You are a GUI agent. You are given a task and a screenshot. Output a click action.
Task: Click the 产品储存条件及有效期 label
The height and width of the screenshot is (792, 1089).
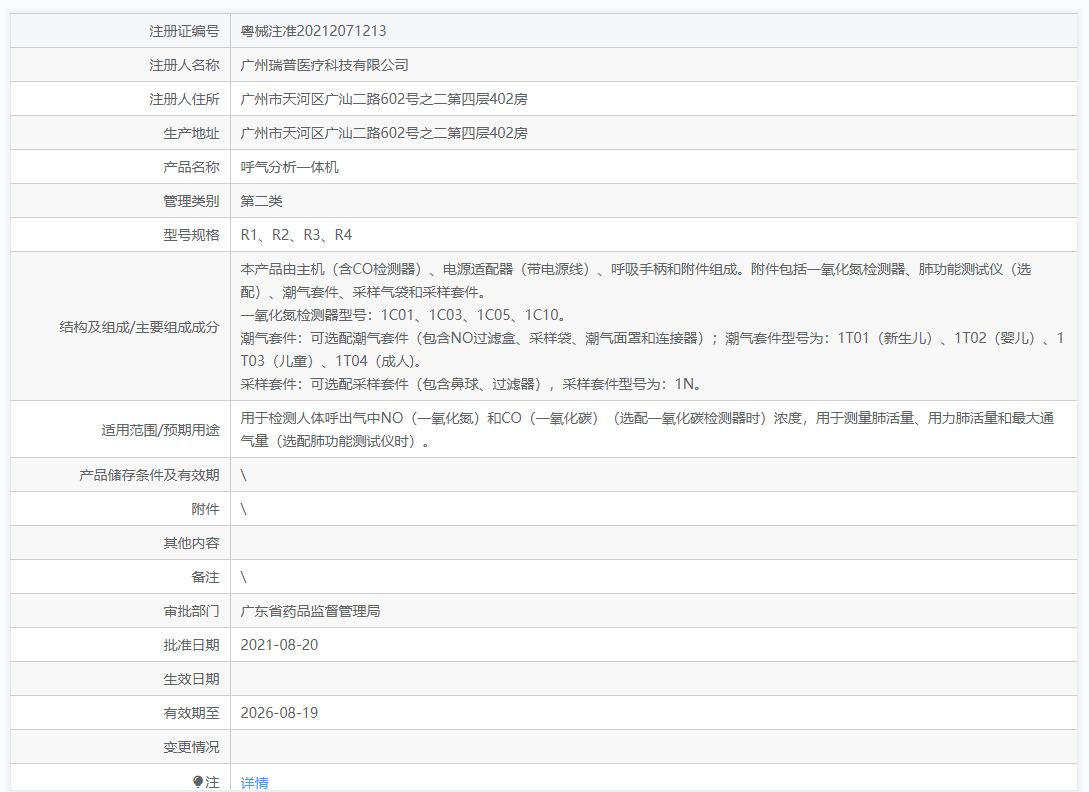[149, 475]
